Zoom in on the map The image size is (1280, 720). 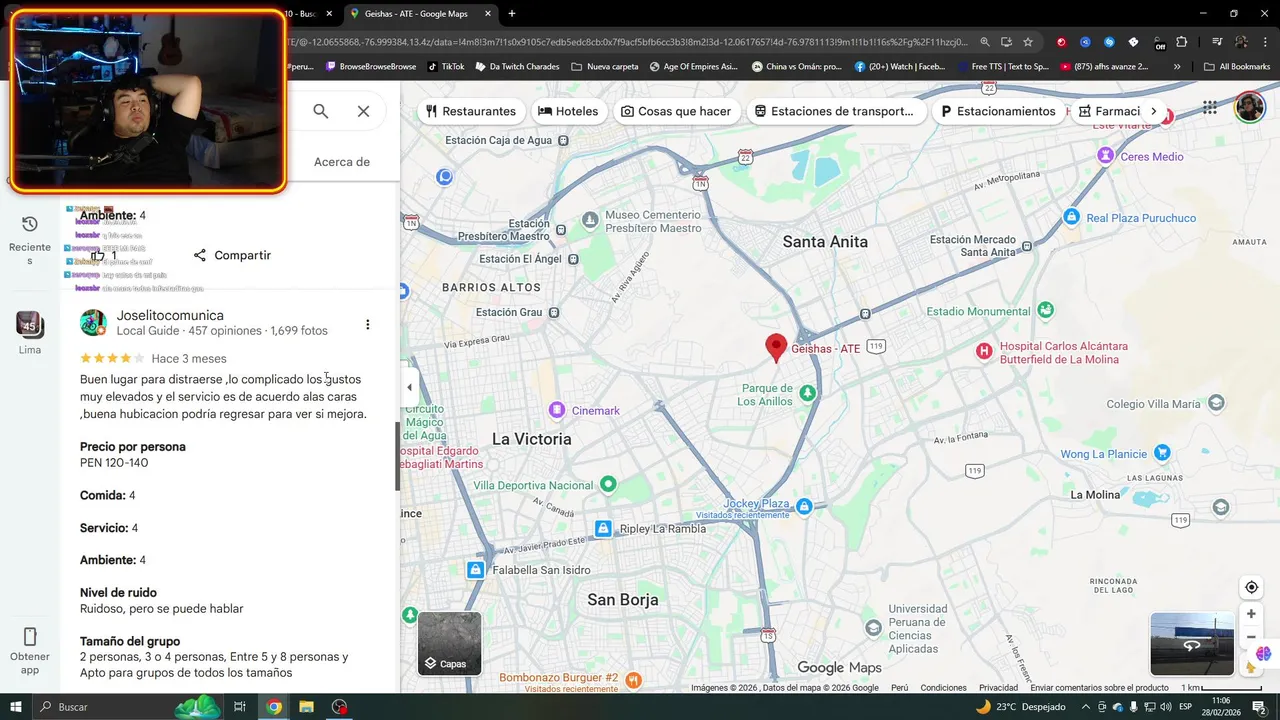click(1251, 614)
